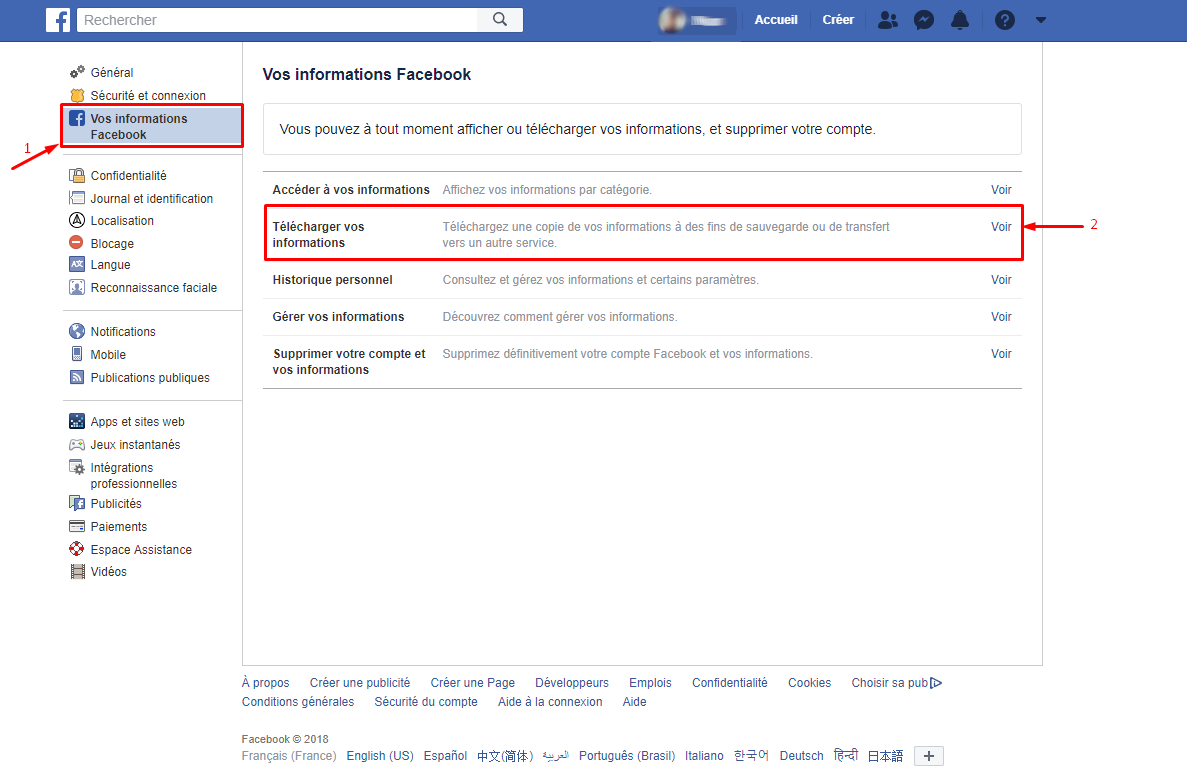This screenshot has height=784, width=1187.
Task: Expand the account dropdown arrow
Action: [x=1041, y=20]
